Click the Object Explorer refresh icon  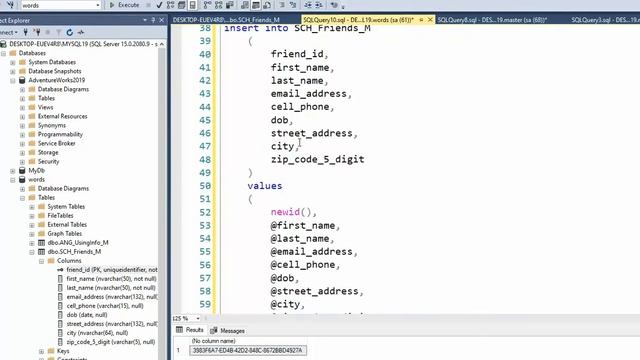click(69, 32)
